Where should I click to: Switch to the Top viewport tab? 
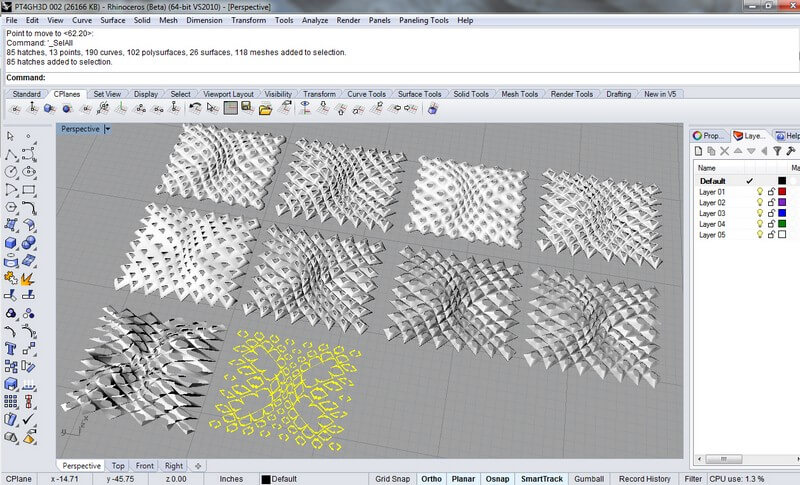pos(118,466)
